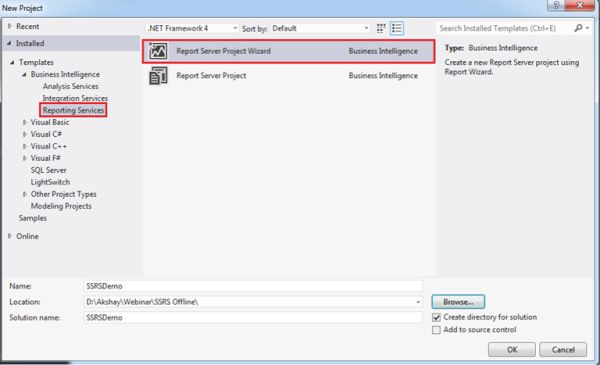600x365 pixels.
Task: Select Analysis Services template category
Action: pyautogui.click(x=70, y=86)
